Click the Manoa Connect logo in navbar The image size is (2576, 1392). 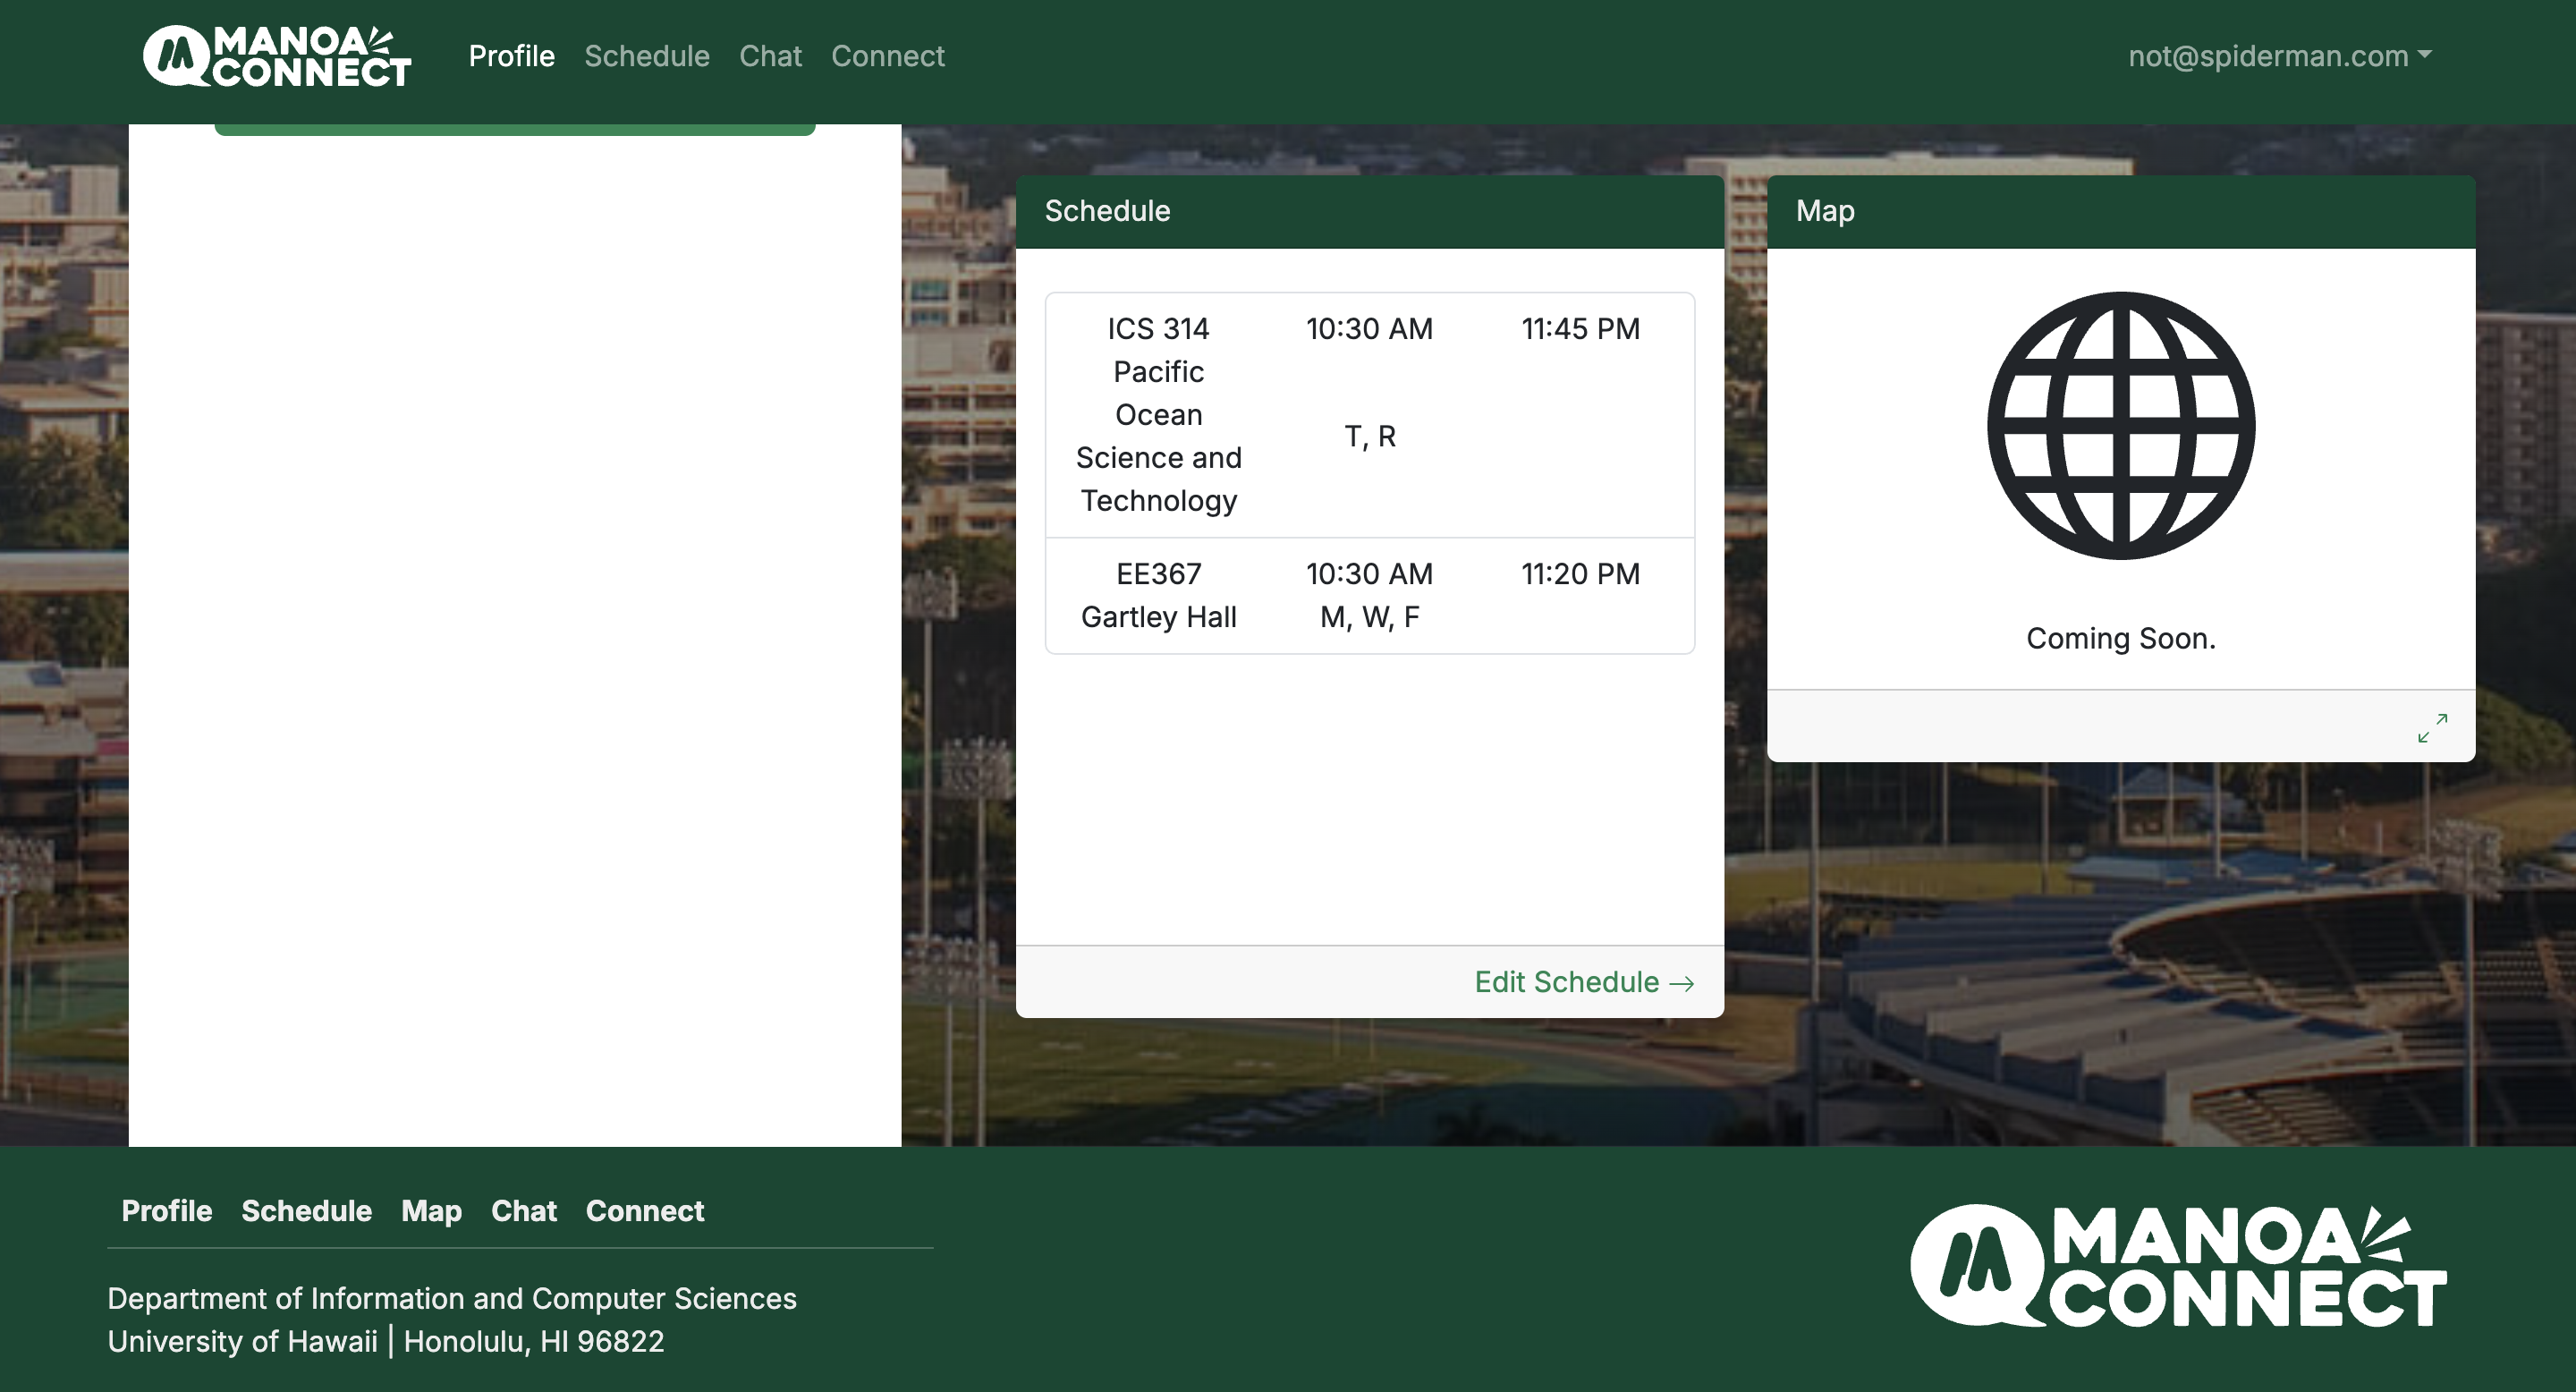tap(277, 56)
